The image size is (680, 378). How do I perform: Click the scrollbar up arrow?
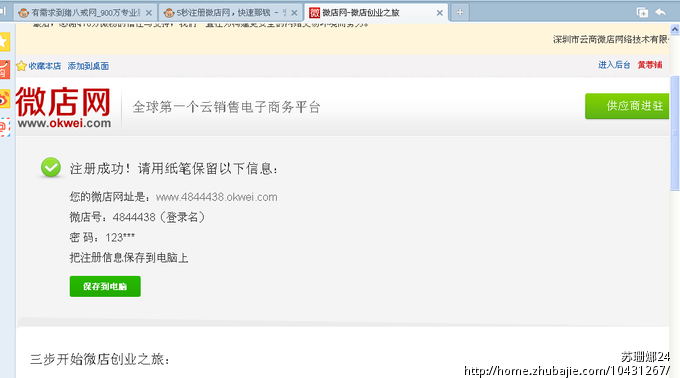tap(675, 29)
